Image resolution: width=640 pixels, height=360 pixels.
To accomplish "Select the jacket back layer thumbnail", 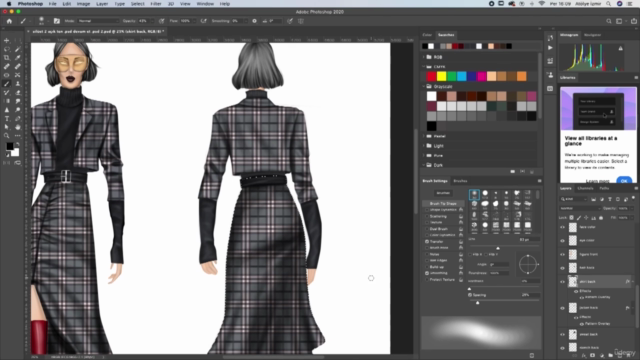I will (x=573, y=308).
